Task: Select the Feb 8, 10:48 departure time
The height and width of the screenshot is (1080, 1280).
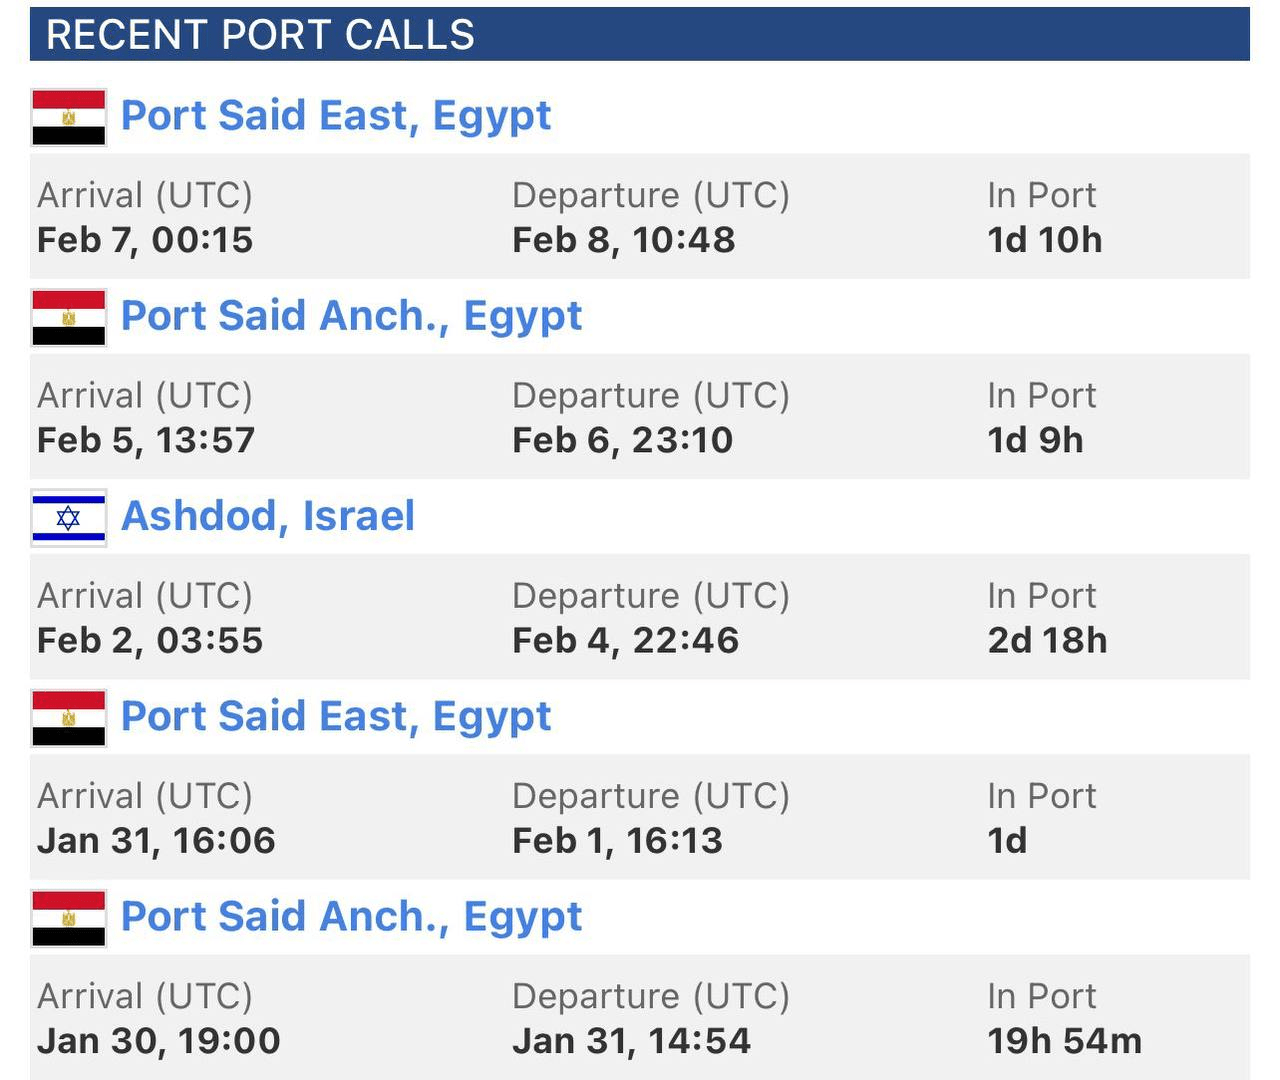Action: point(624,240)
